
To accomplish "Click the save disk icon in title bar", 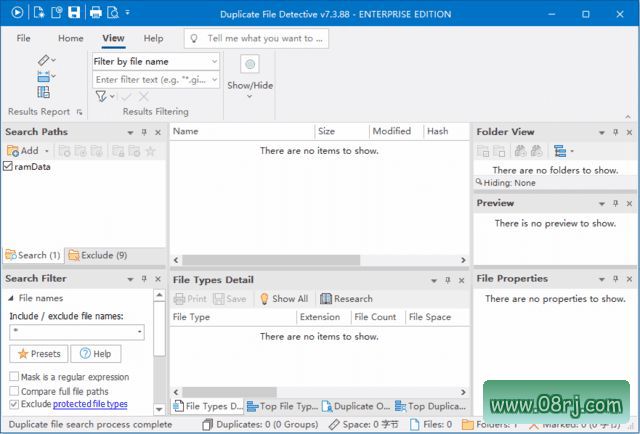I will pos(74,13).
